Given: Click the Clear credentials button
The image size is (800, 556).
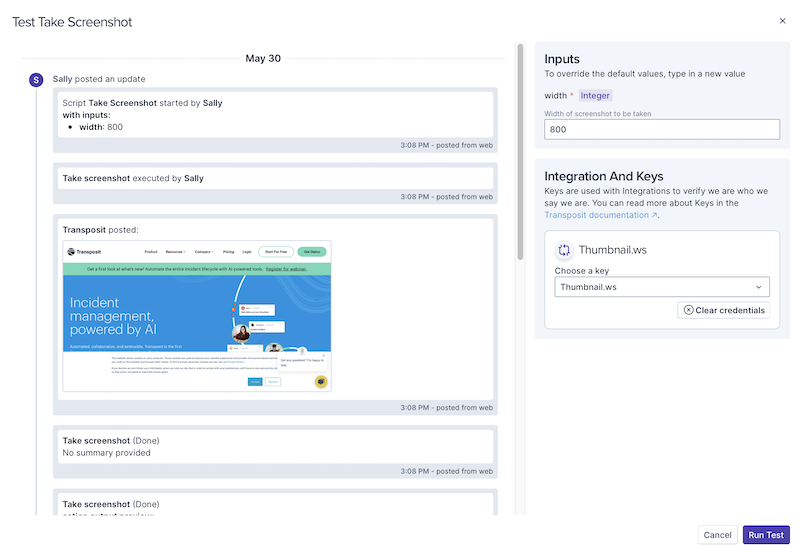Looking at the screenshot, I should click(x=723, y=310).
